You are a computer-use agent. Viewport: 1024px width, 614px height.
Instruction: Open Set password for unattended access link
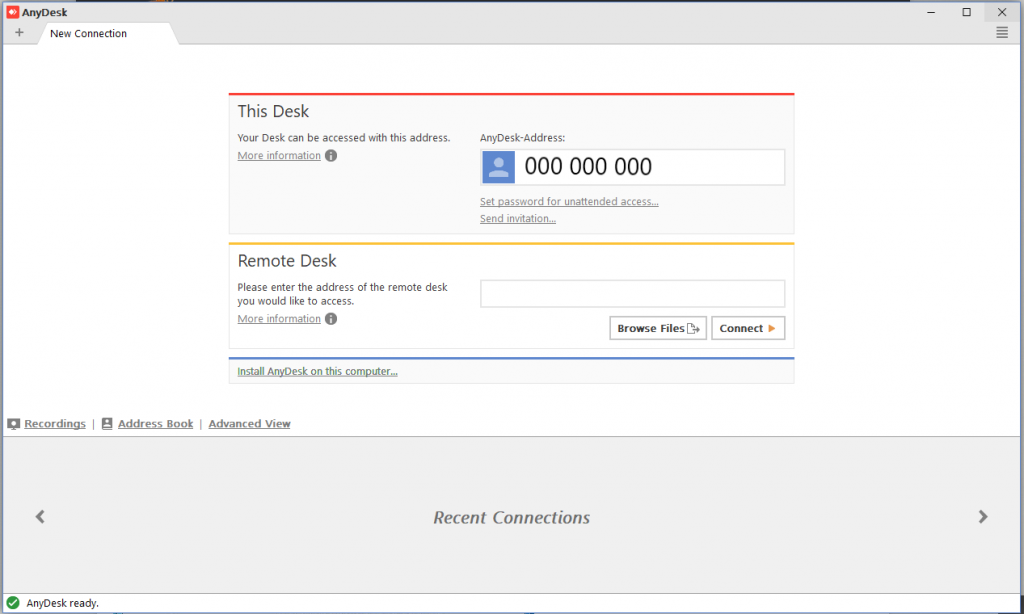click(569, 202)
